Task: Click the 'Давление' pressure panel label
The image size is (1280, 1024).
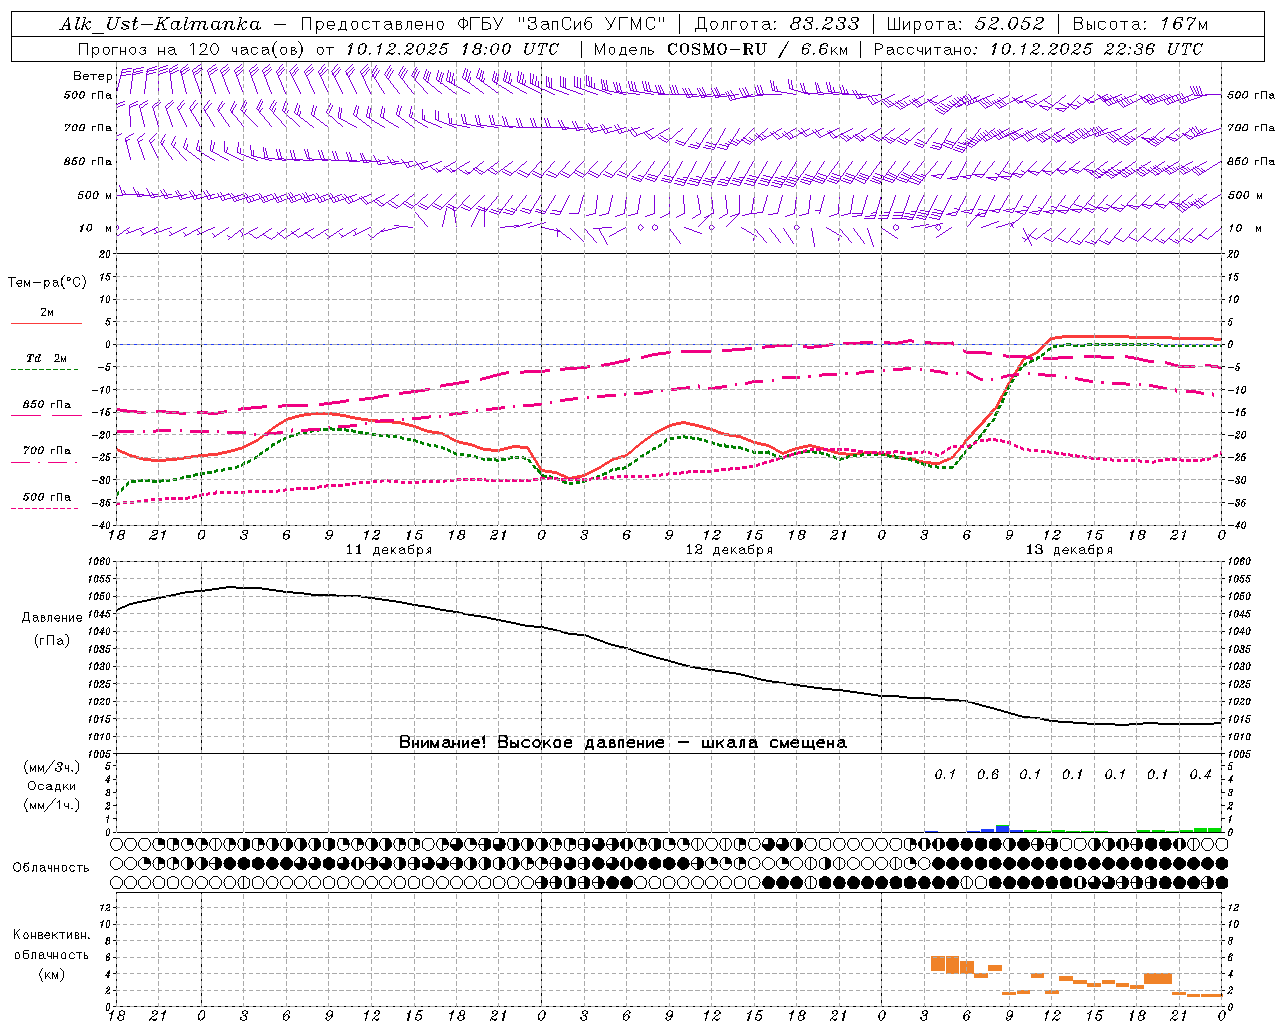Action: (x=52, y=618)
